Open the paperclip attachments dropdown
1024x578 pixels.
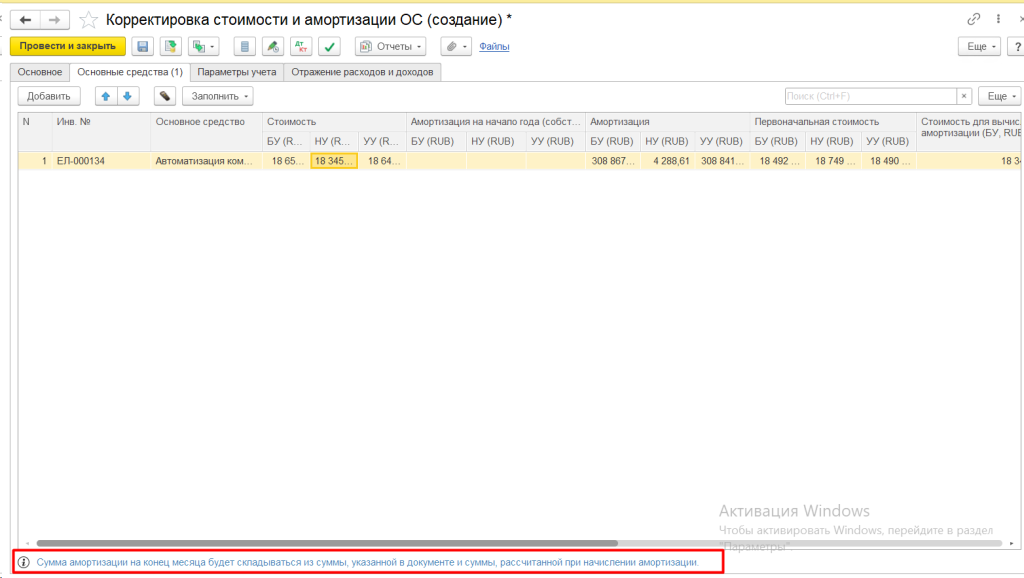tap(456, 46)
